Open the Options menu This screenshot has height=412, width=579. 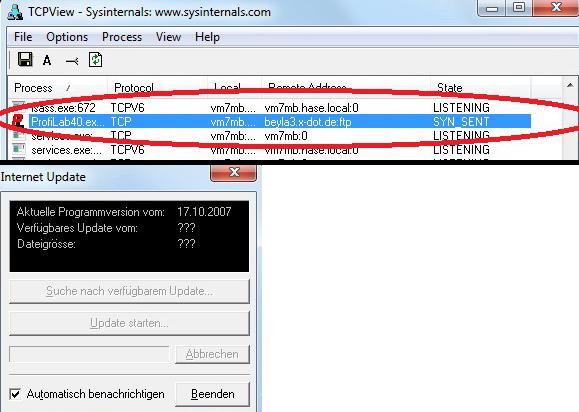coord(67,37)
